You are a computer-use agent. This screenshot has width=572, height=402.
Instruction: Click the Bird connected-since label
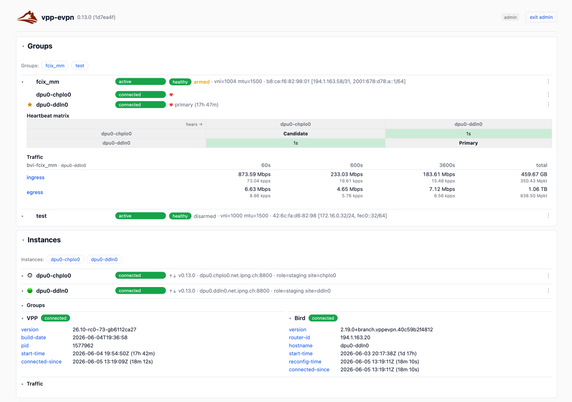click(309, 370)
